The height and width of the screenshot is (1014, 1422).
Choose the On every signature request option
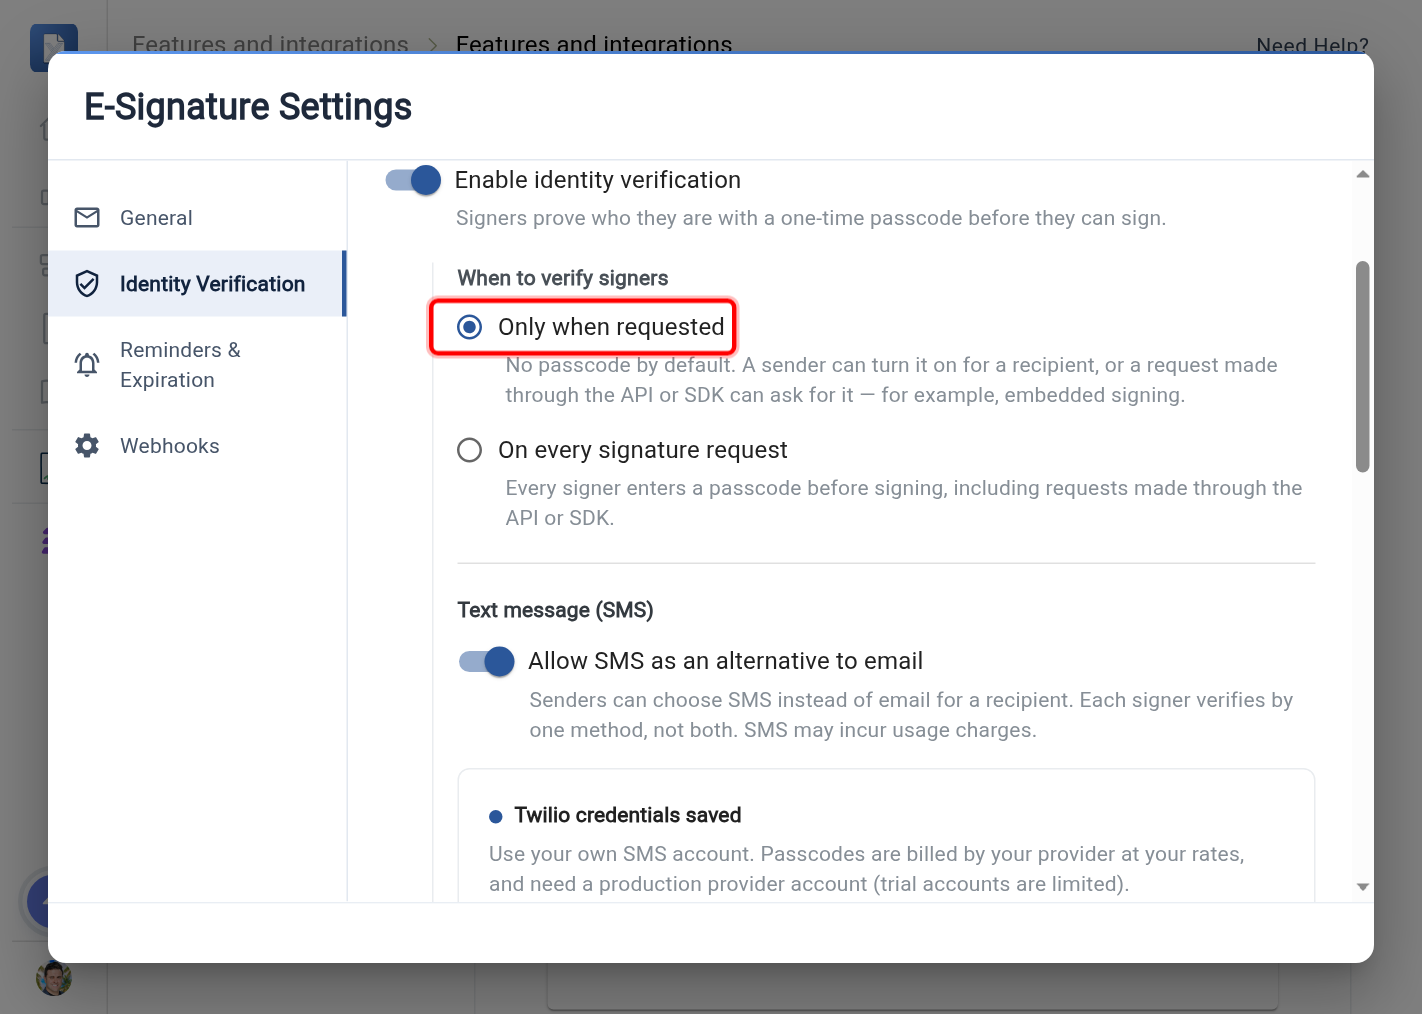(469, 450)
